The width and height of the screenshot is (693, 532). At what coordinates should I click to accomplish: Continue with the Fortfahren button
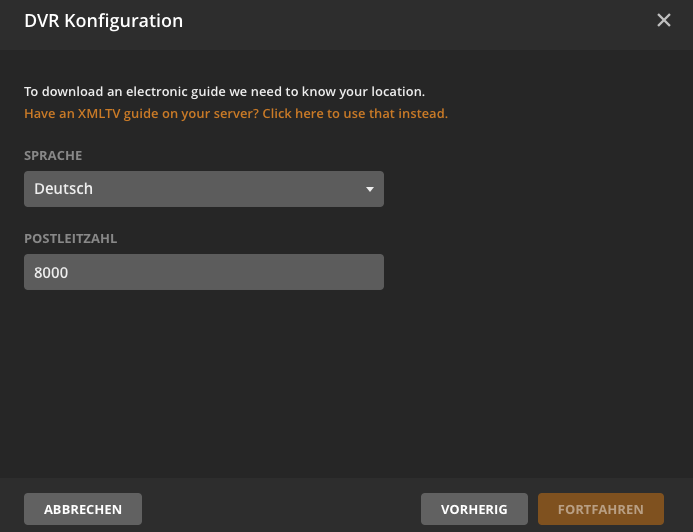click(600, 509)
